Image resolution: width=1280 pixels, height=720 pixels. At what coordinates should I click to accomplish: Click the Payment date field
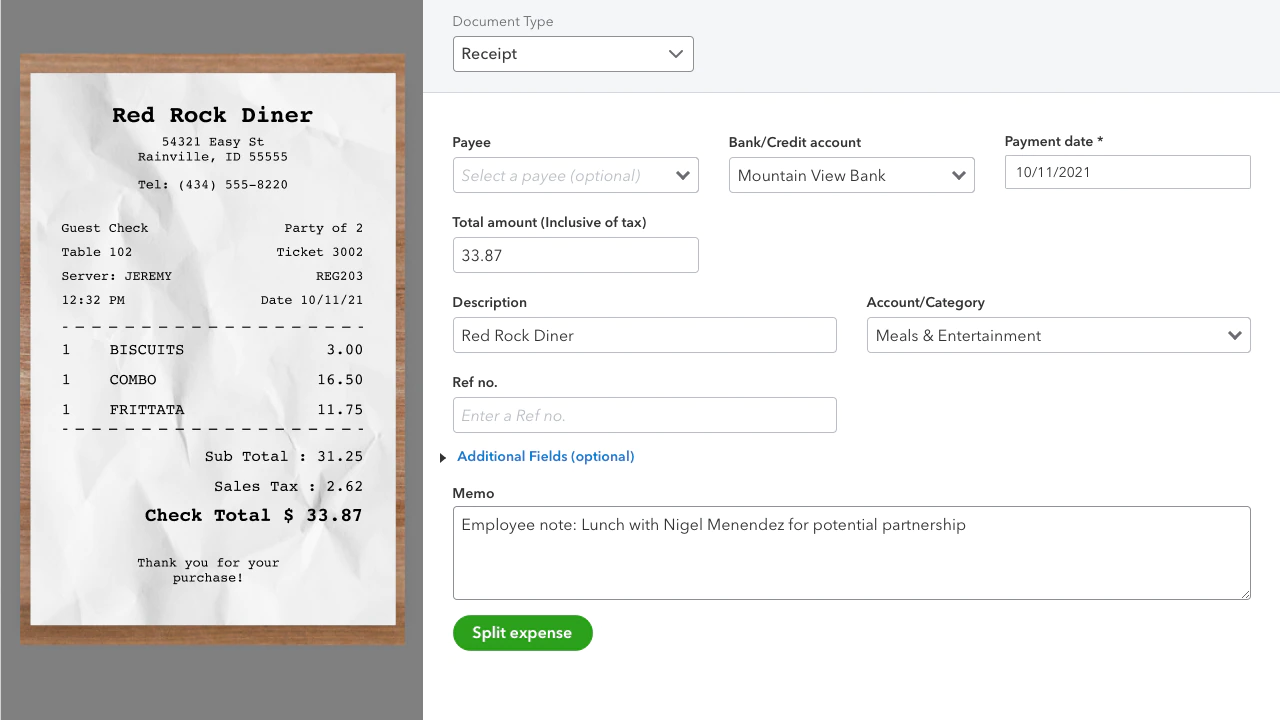click(x=1127, y=172)
